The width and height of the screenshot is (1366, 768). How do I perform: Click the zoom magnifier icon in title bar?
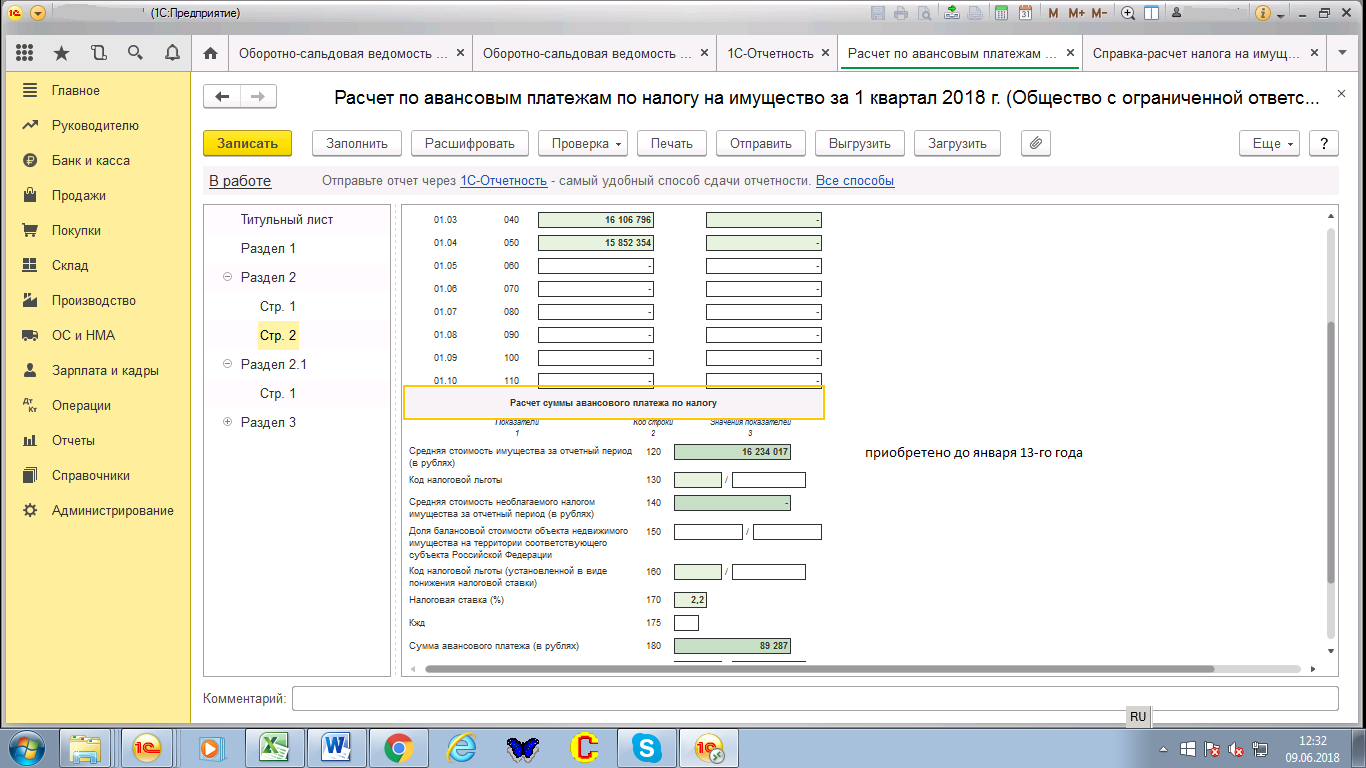1128,14
